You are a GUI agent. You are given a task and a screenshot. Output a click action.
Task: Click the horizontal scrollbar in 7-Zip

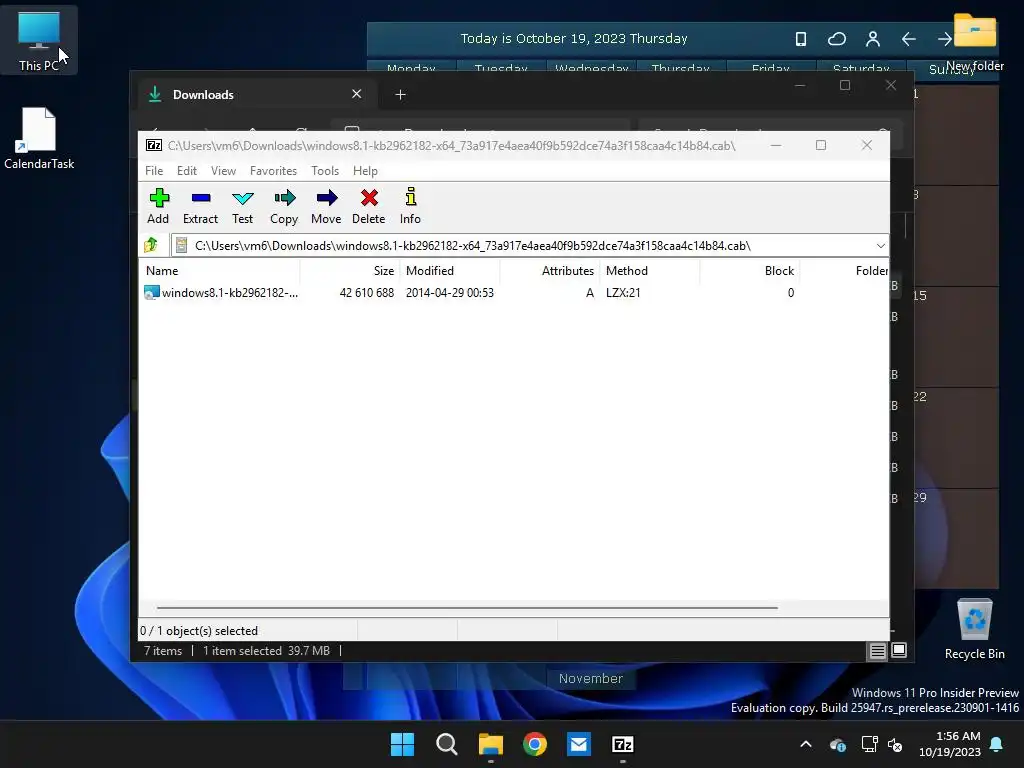(467, 607)
